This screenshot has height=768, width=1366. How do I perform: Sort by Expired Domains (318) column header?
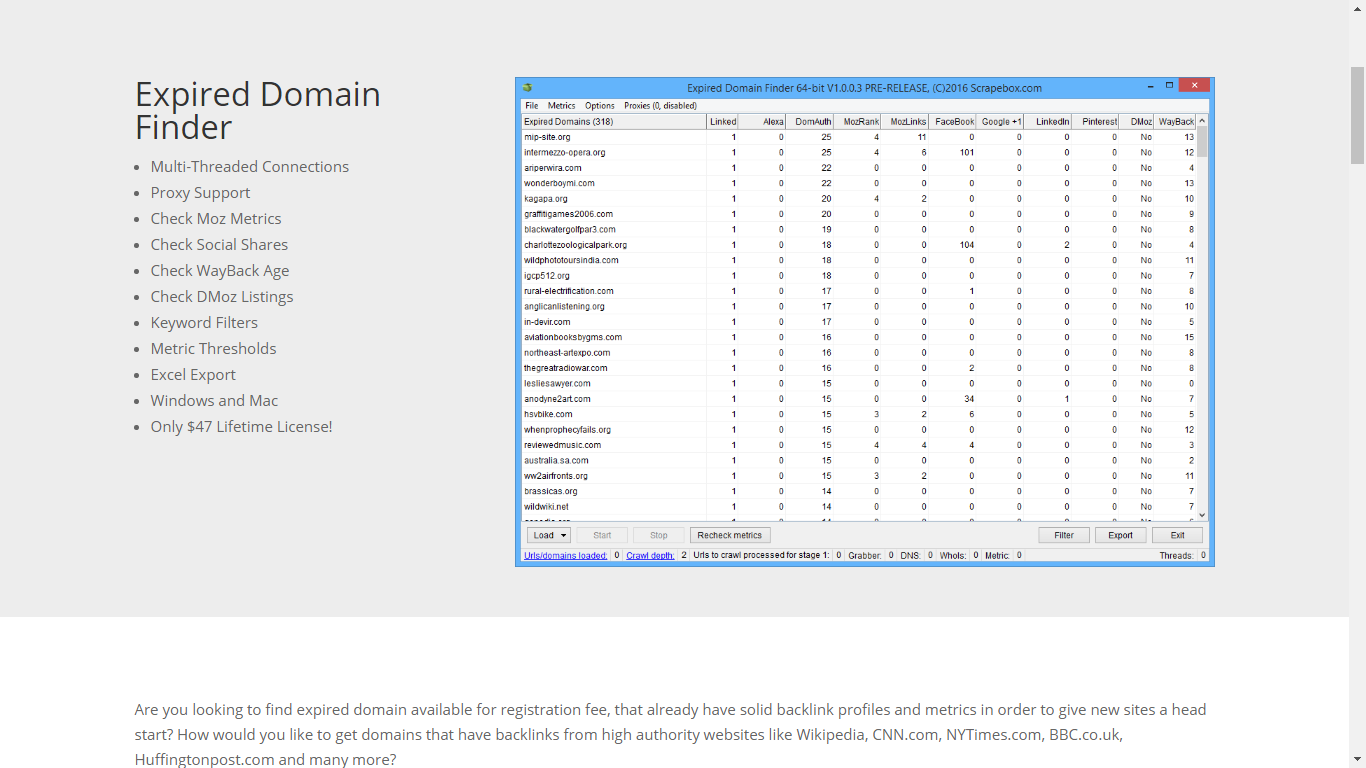[614, 121]
